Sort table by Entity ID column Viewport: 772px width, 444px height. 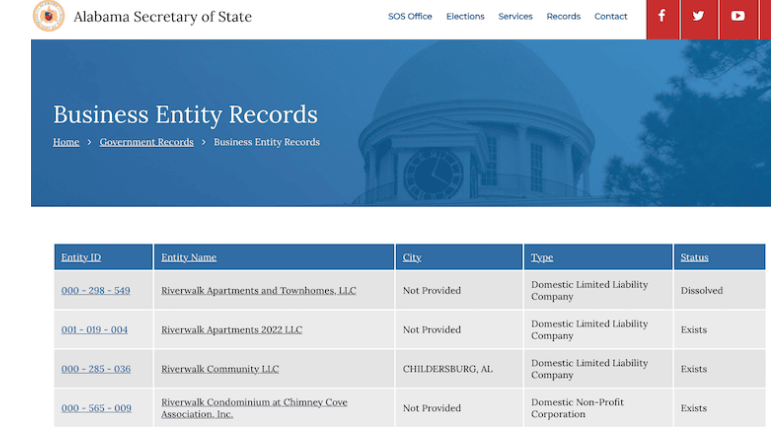pos(81,257)
